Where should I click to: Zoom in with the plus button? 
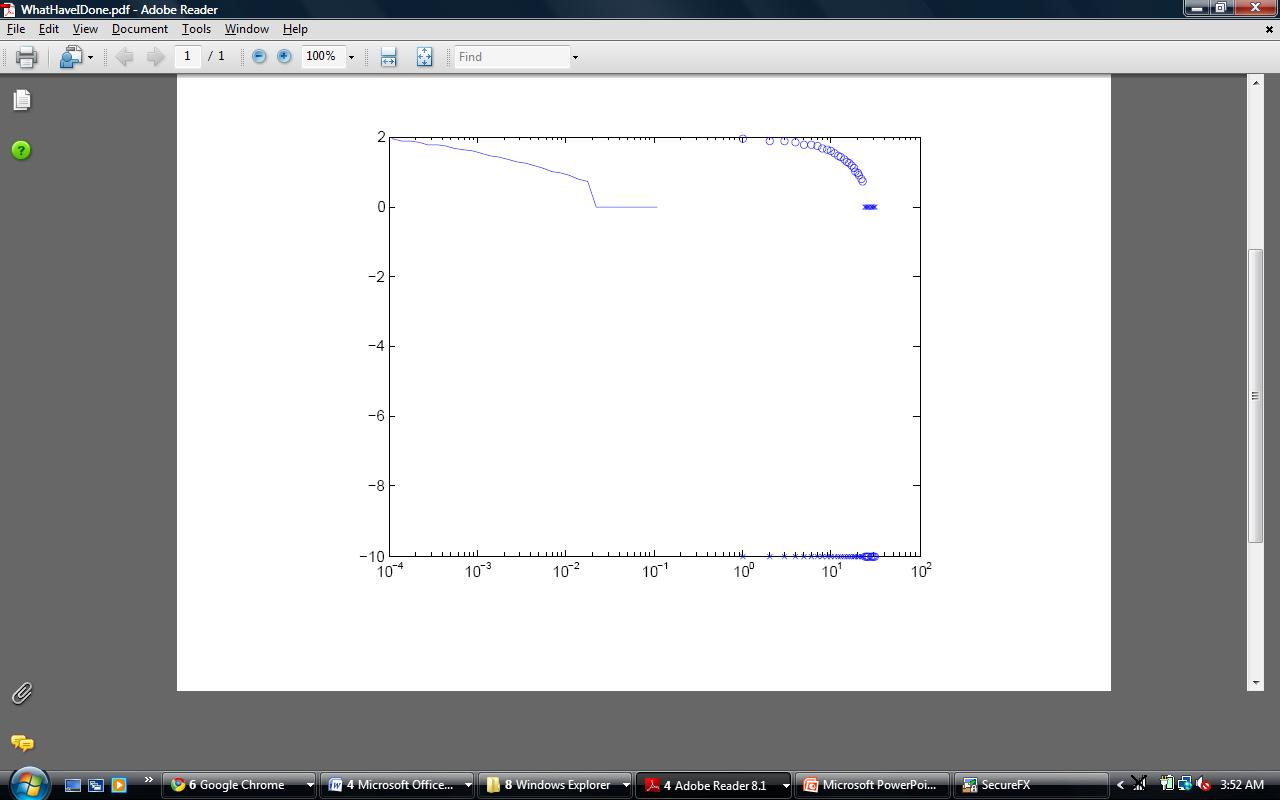tap(284, 57)
